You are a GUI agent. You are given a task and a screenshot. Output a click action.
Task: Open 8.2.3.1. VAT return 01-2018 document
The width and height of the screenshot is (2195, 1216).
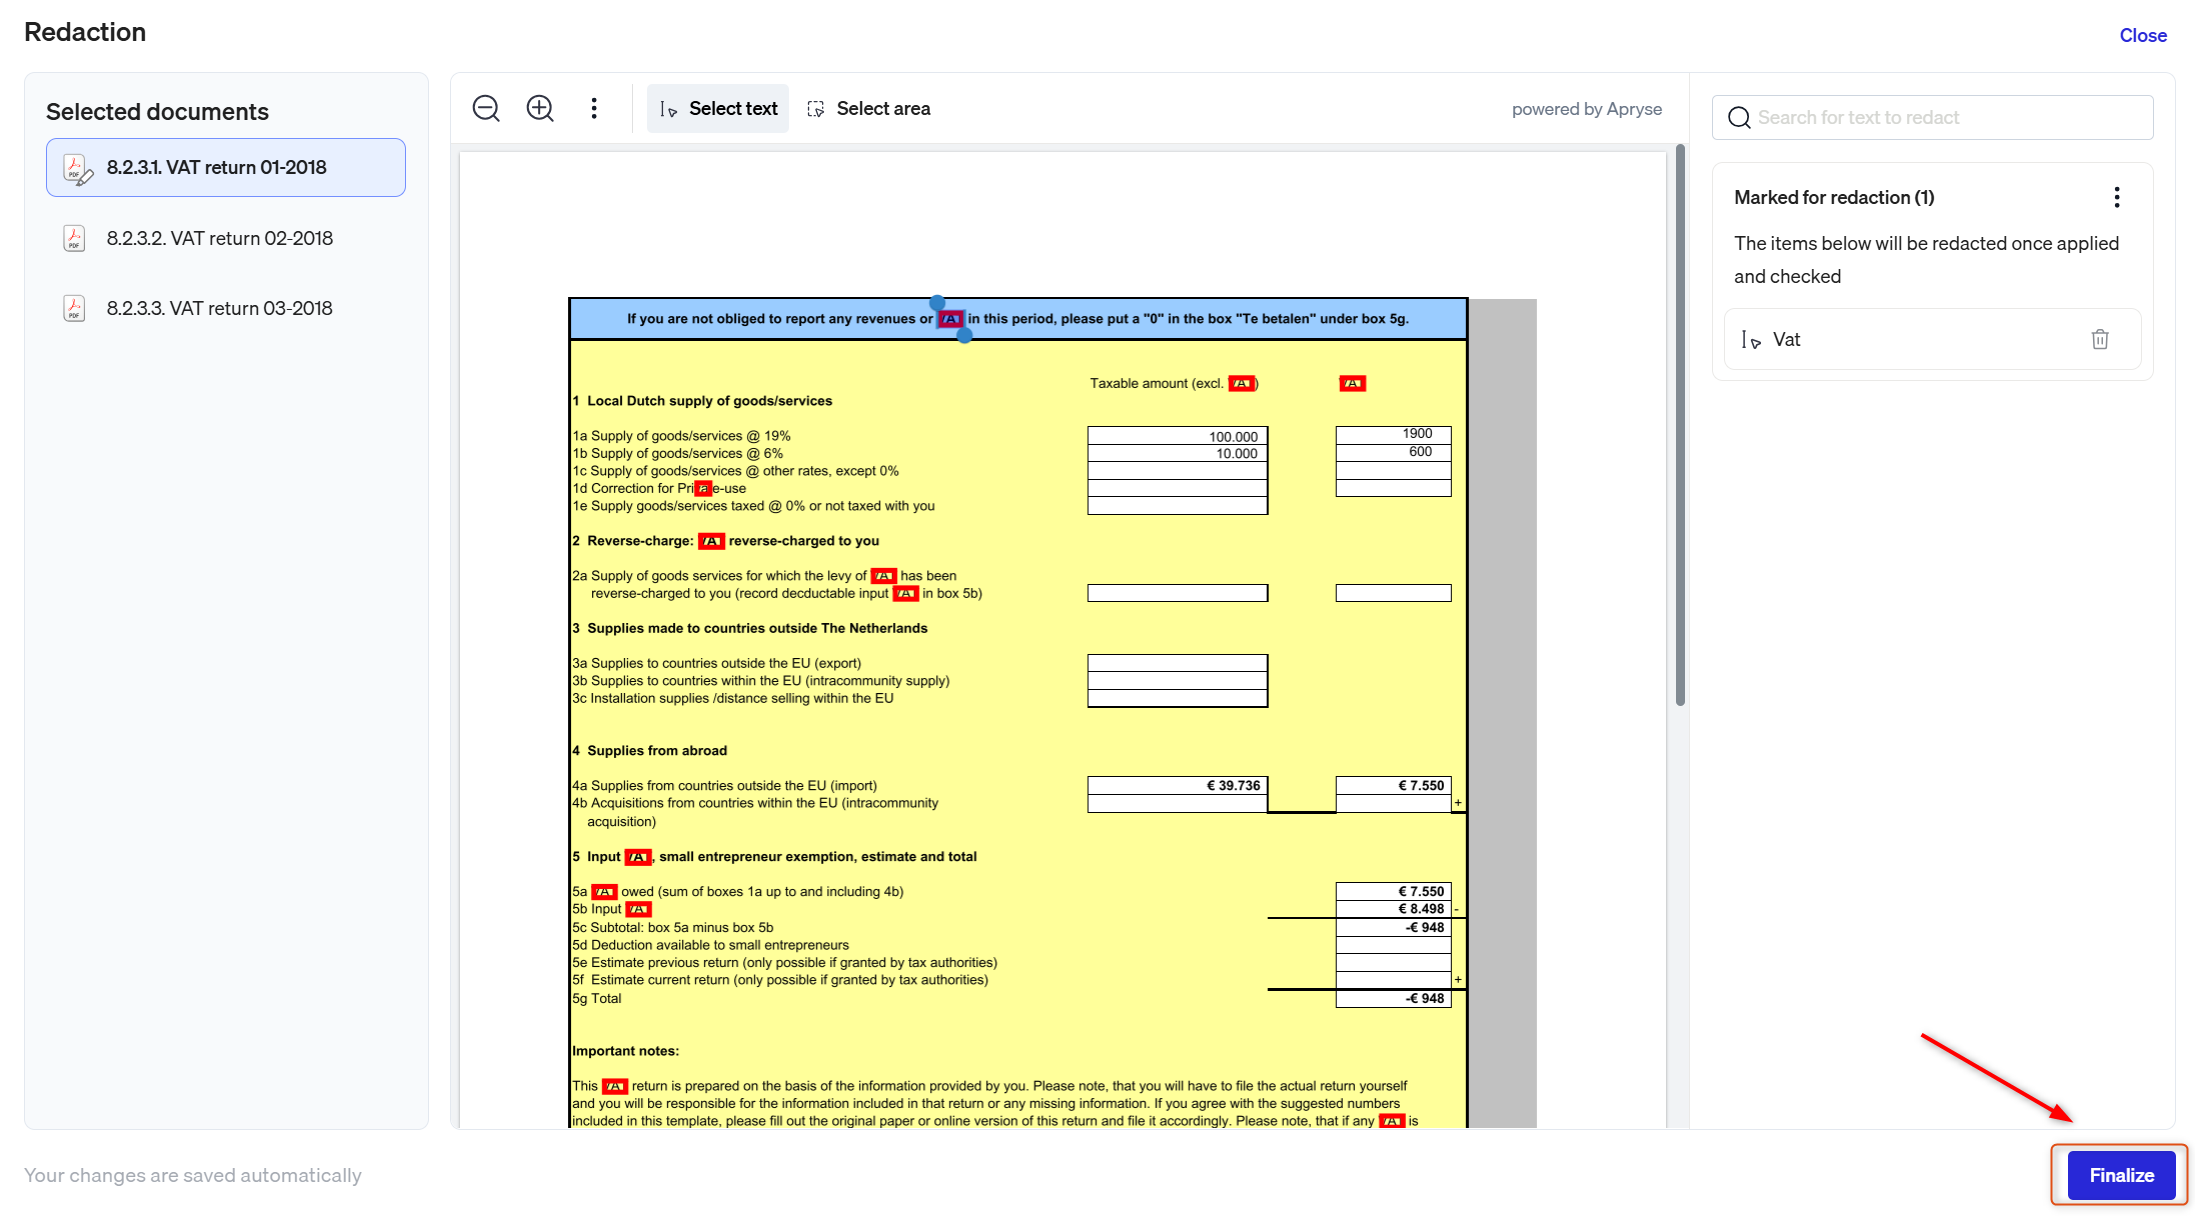coord(226,167)
